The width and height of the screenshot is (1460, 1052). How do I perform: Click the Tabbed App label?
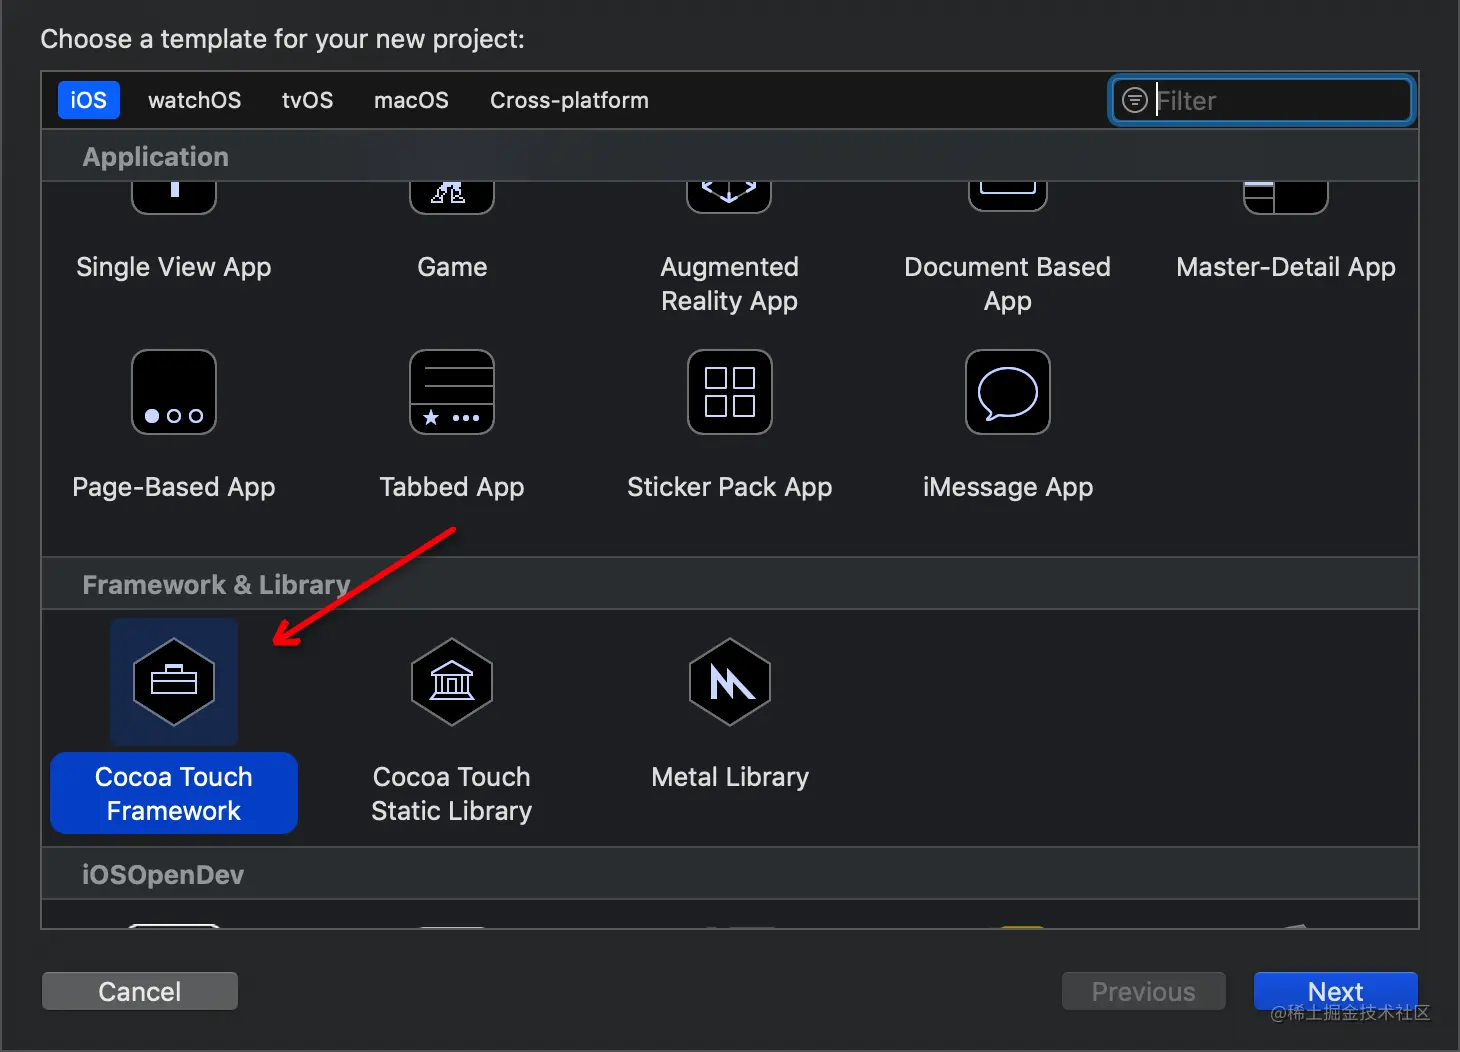(x=452, y=487)
